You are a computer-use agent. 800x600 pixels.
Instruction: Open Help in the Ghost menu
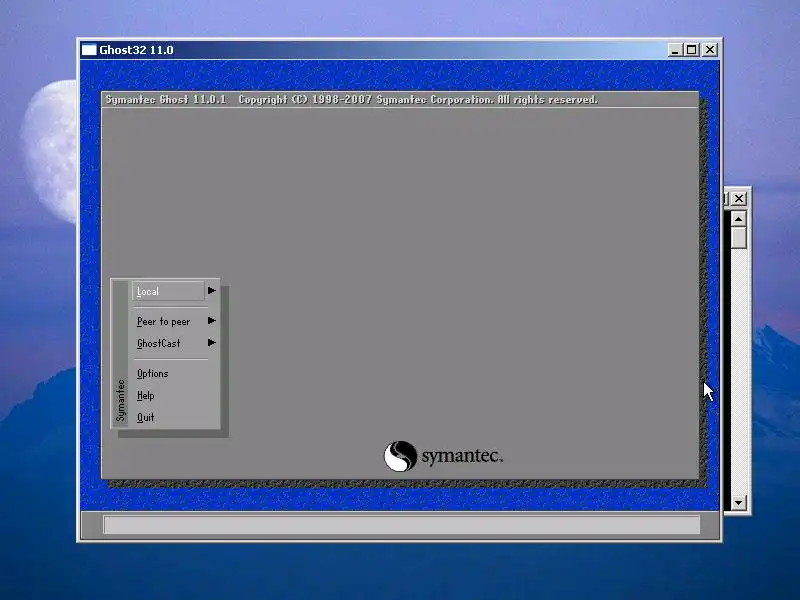[145, 395]
